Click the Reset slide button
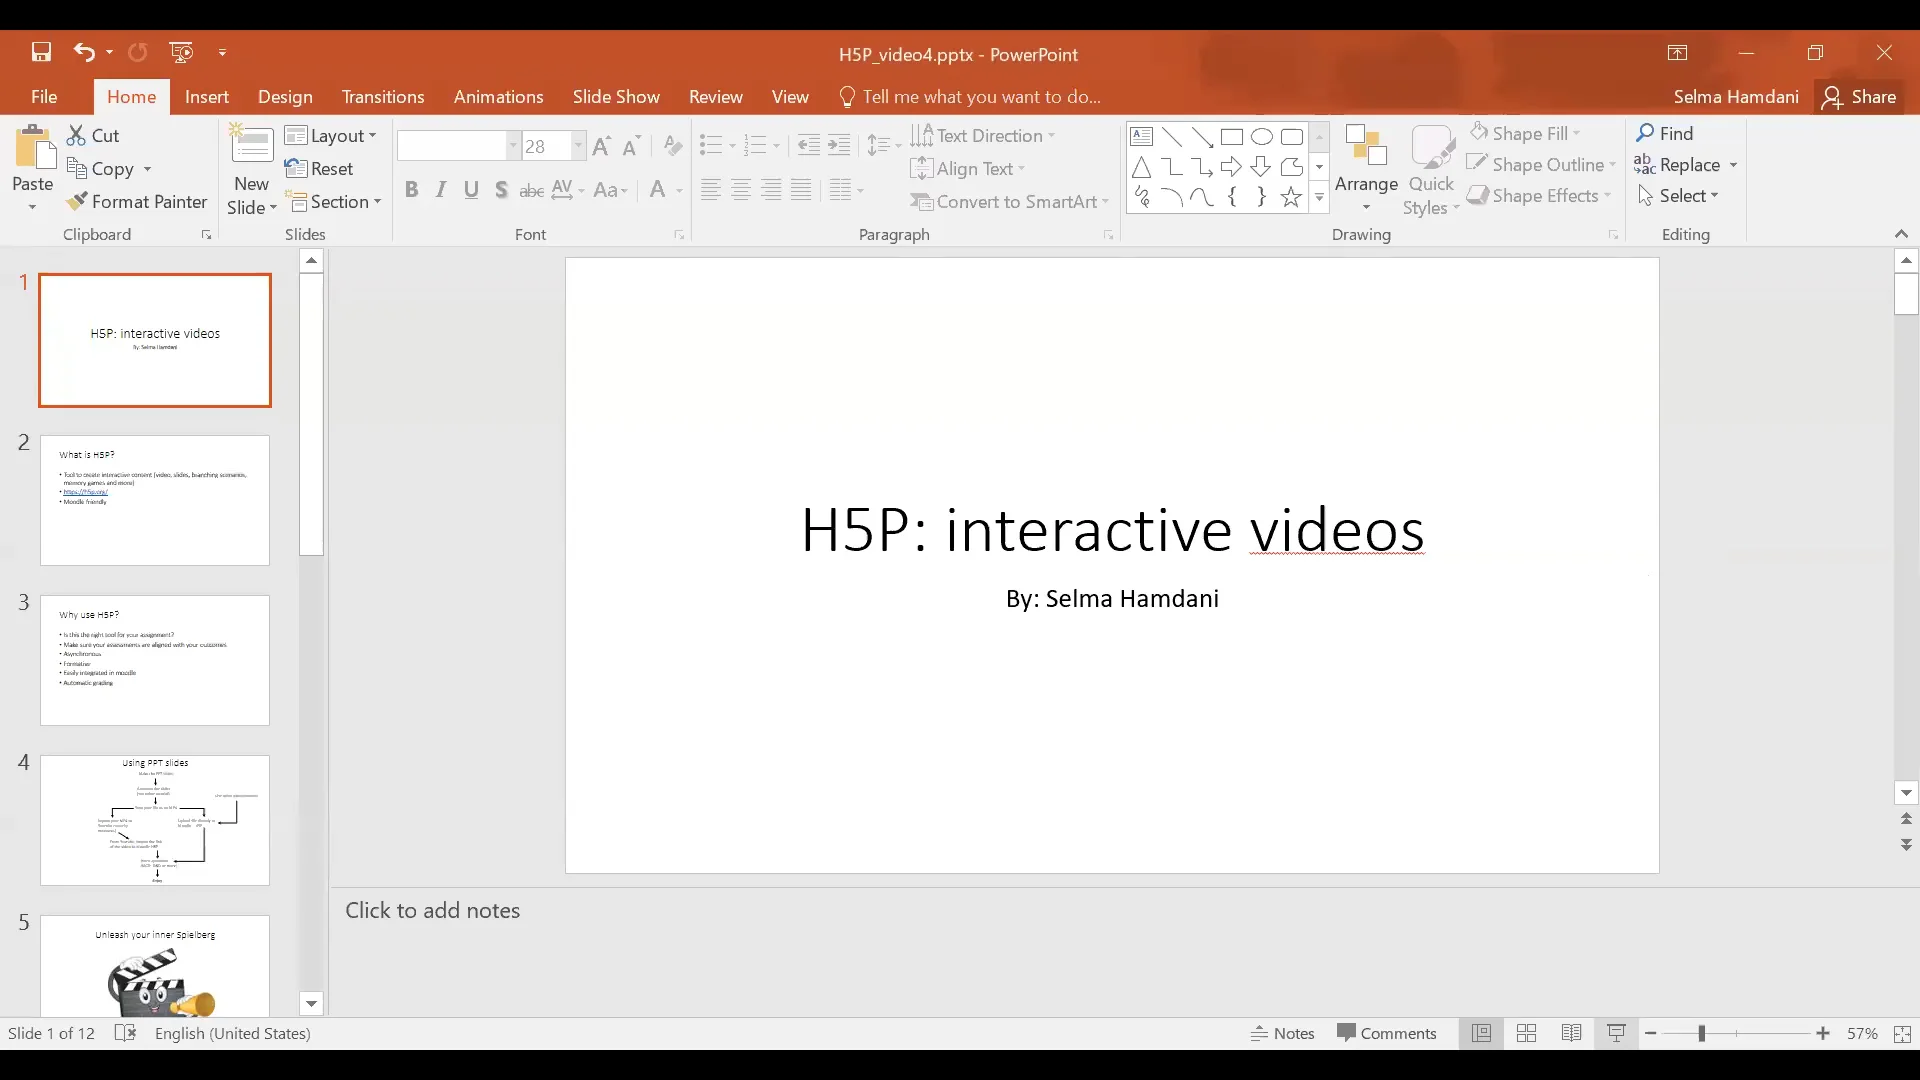The image size is (1920, 1080). pos(319,168)
